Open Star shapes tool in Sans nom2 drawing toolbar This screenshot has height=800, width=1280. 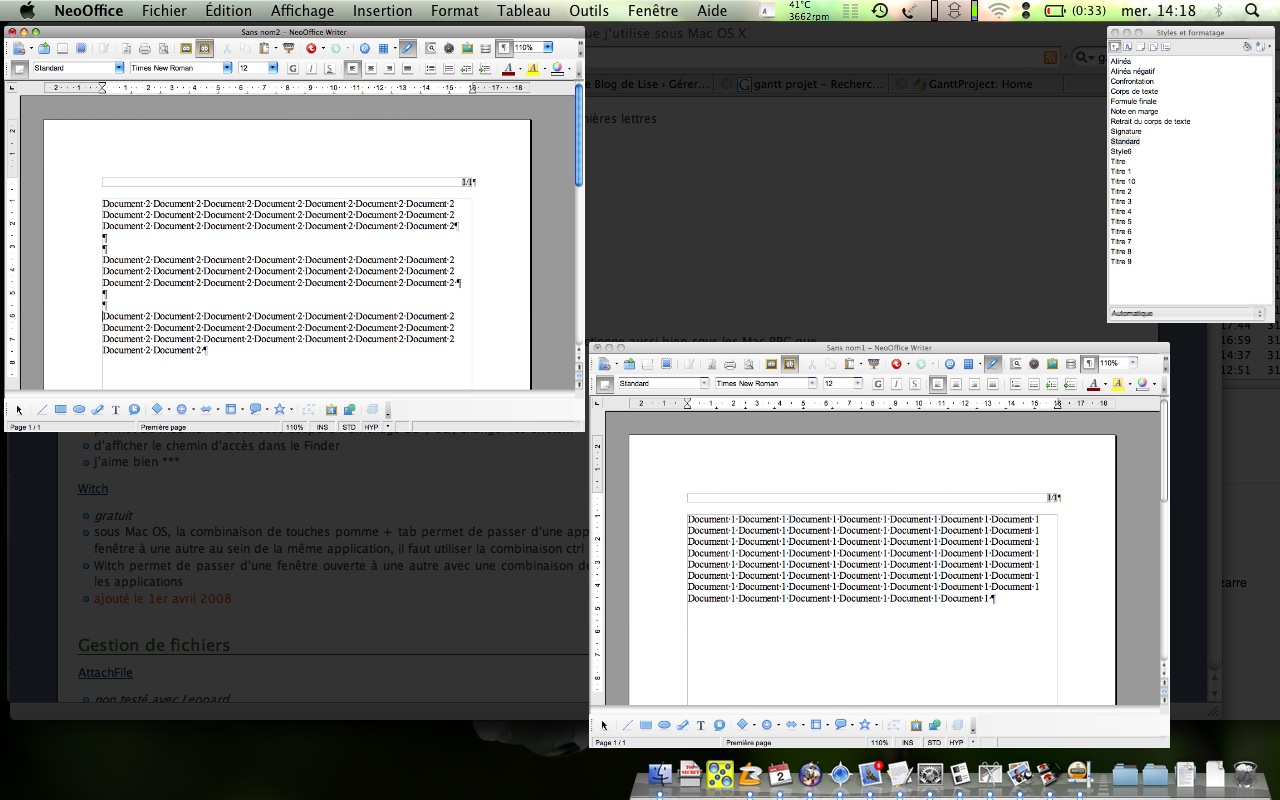pos(279,409)
